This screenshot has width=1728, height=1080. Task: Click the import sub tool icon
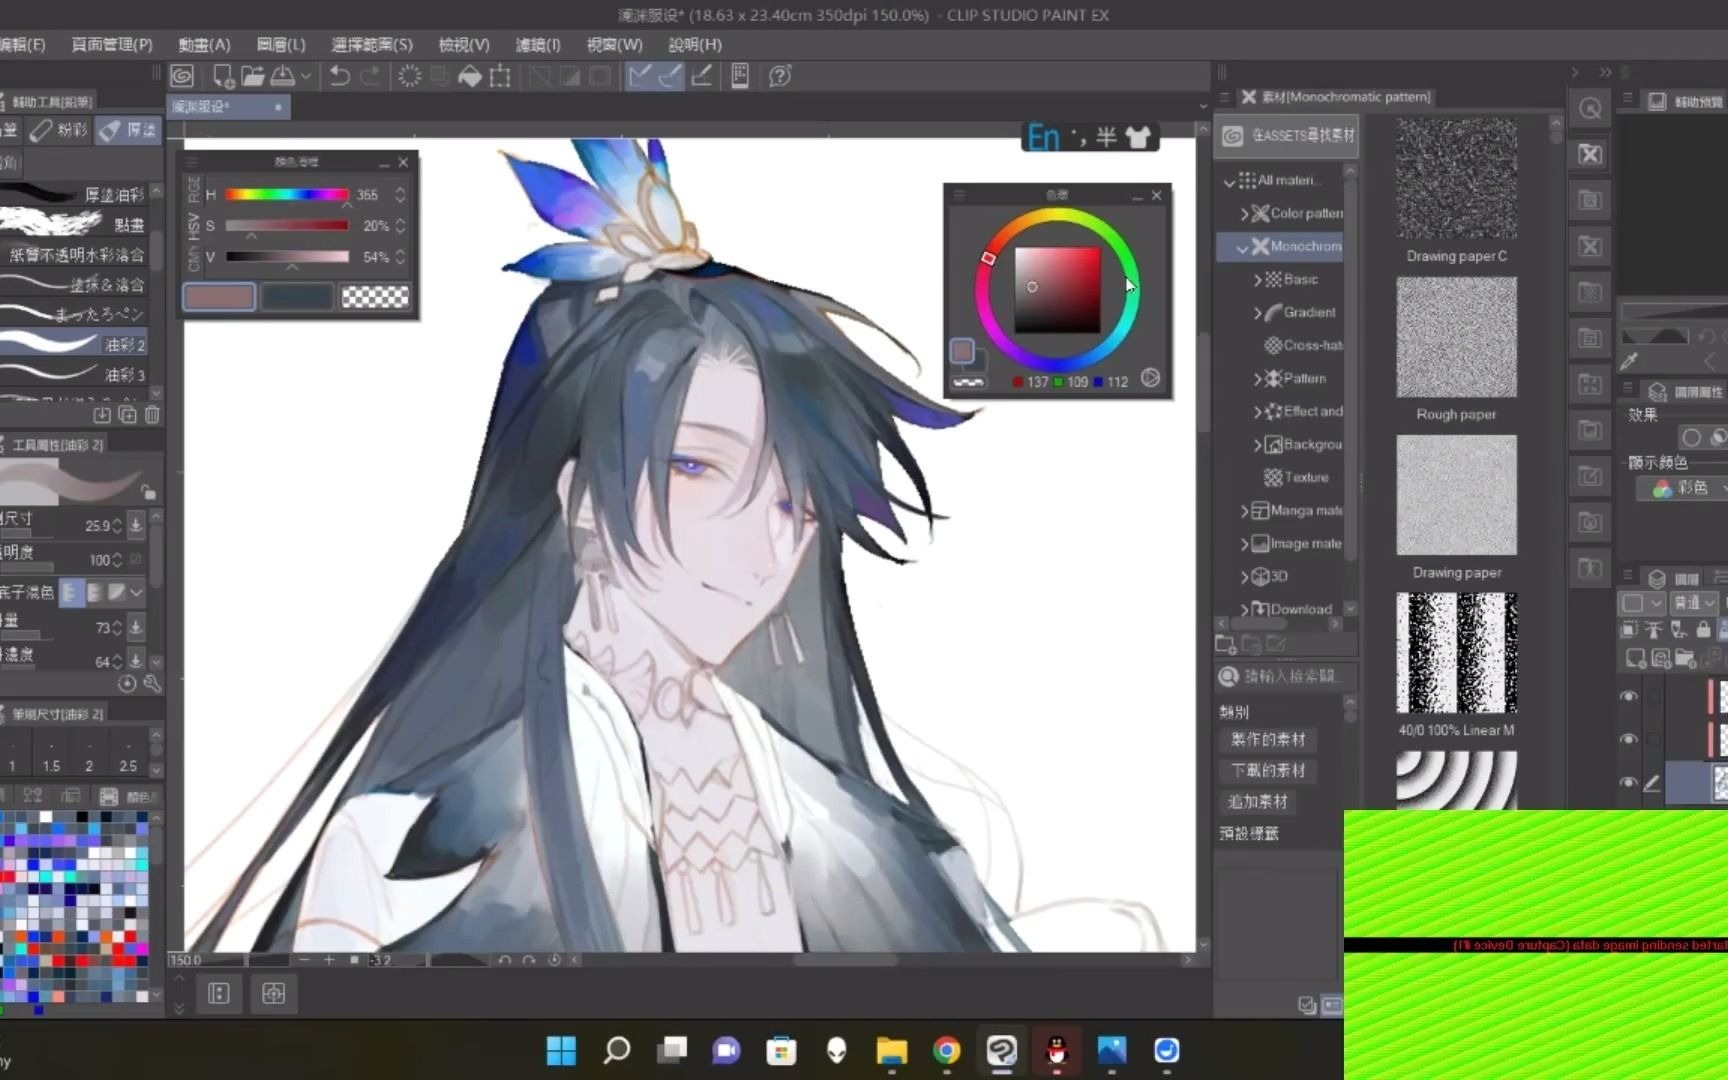point(102,414)
